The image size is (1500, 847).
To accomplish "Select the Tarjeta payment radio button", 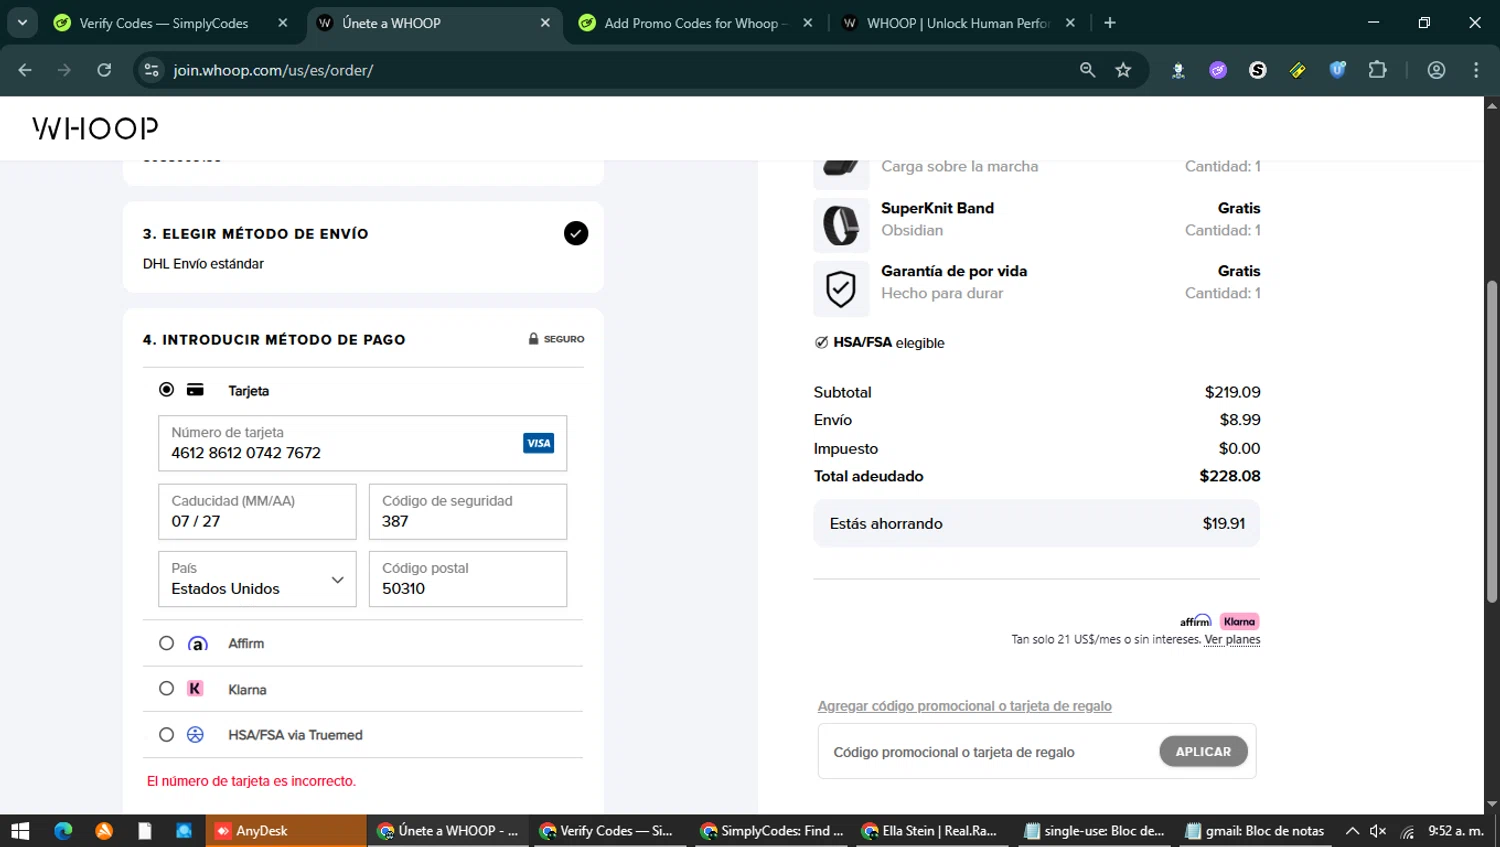I will pyautogui.click(x=167, y=390).
